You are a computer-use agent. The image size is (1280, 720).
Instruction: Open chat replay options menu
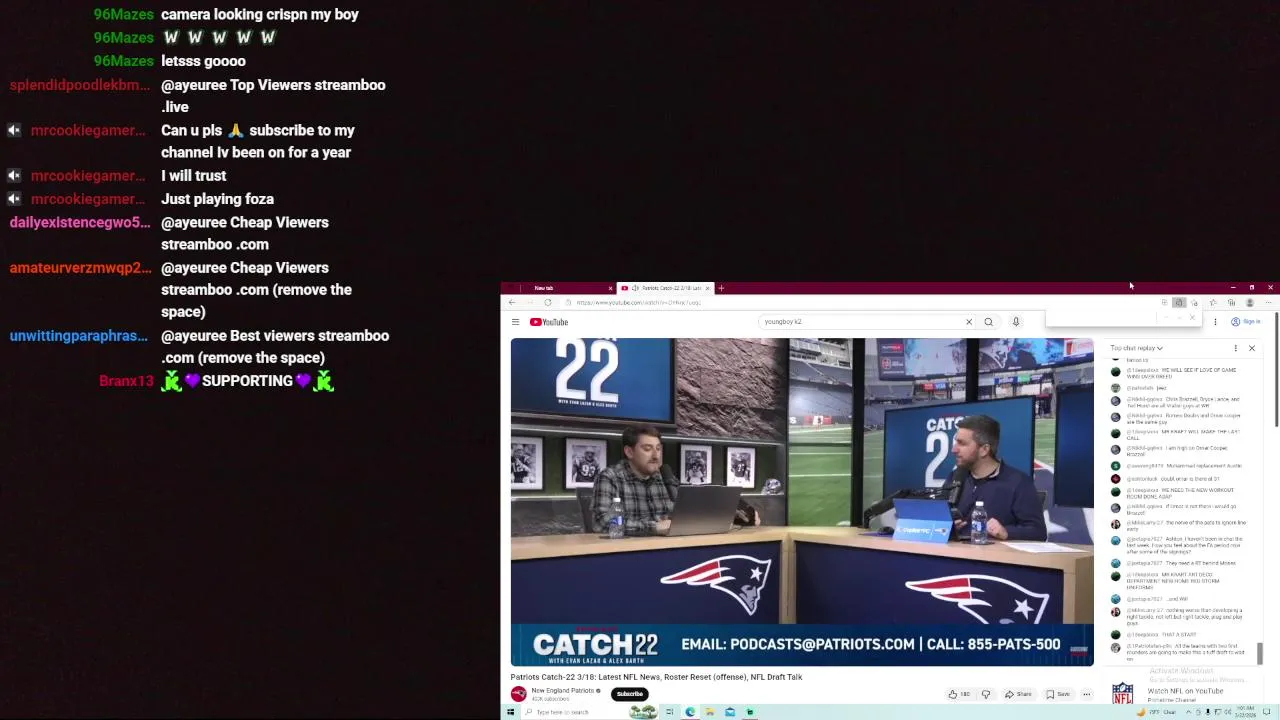click(x=1235, y=348)
